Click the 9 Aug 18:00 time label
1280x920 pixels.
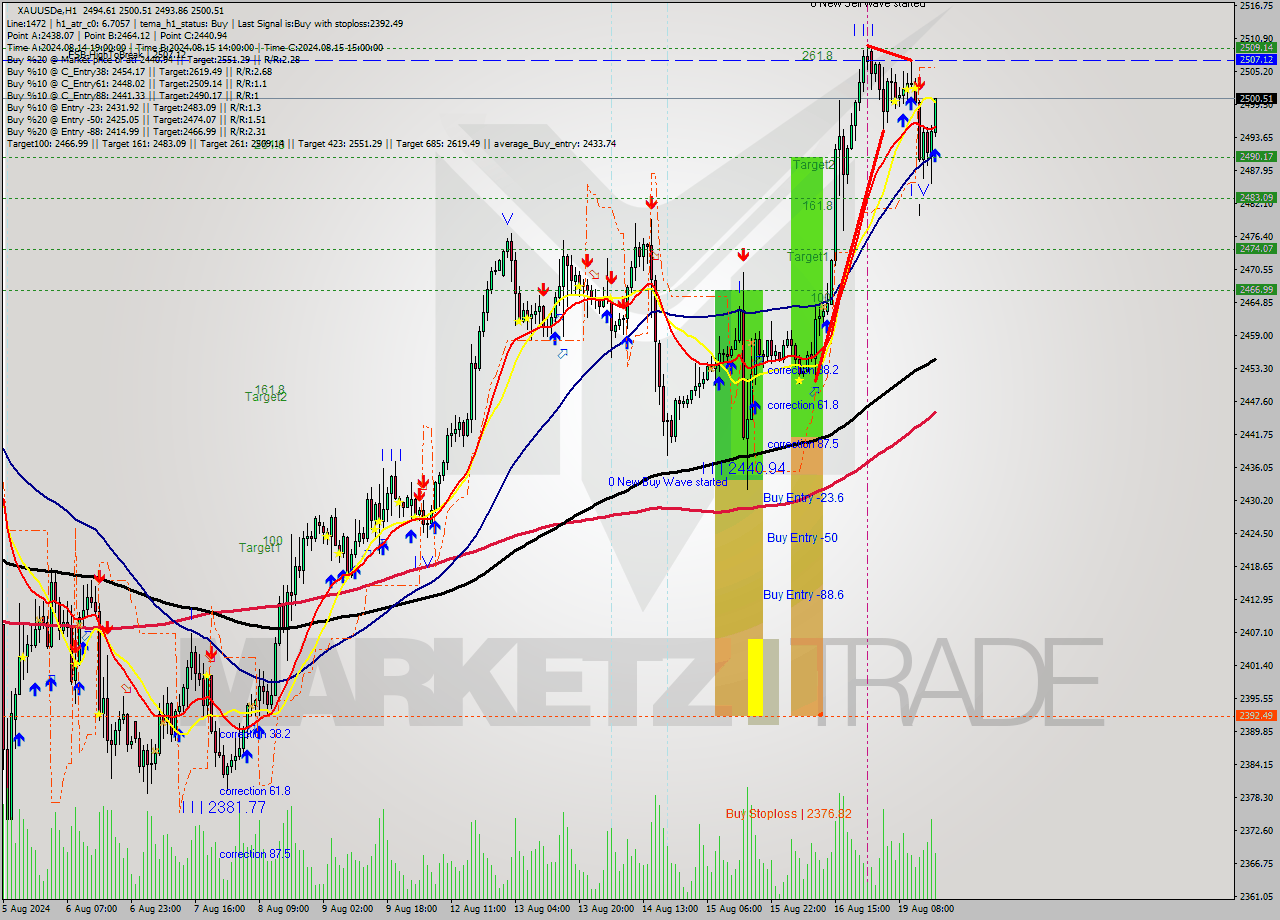point(411,909)
